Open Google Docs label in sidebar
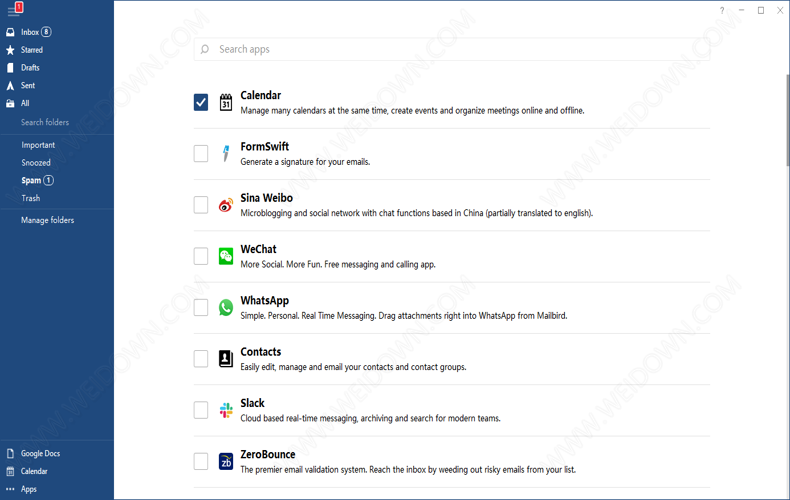 coord(40,454)
